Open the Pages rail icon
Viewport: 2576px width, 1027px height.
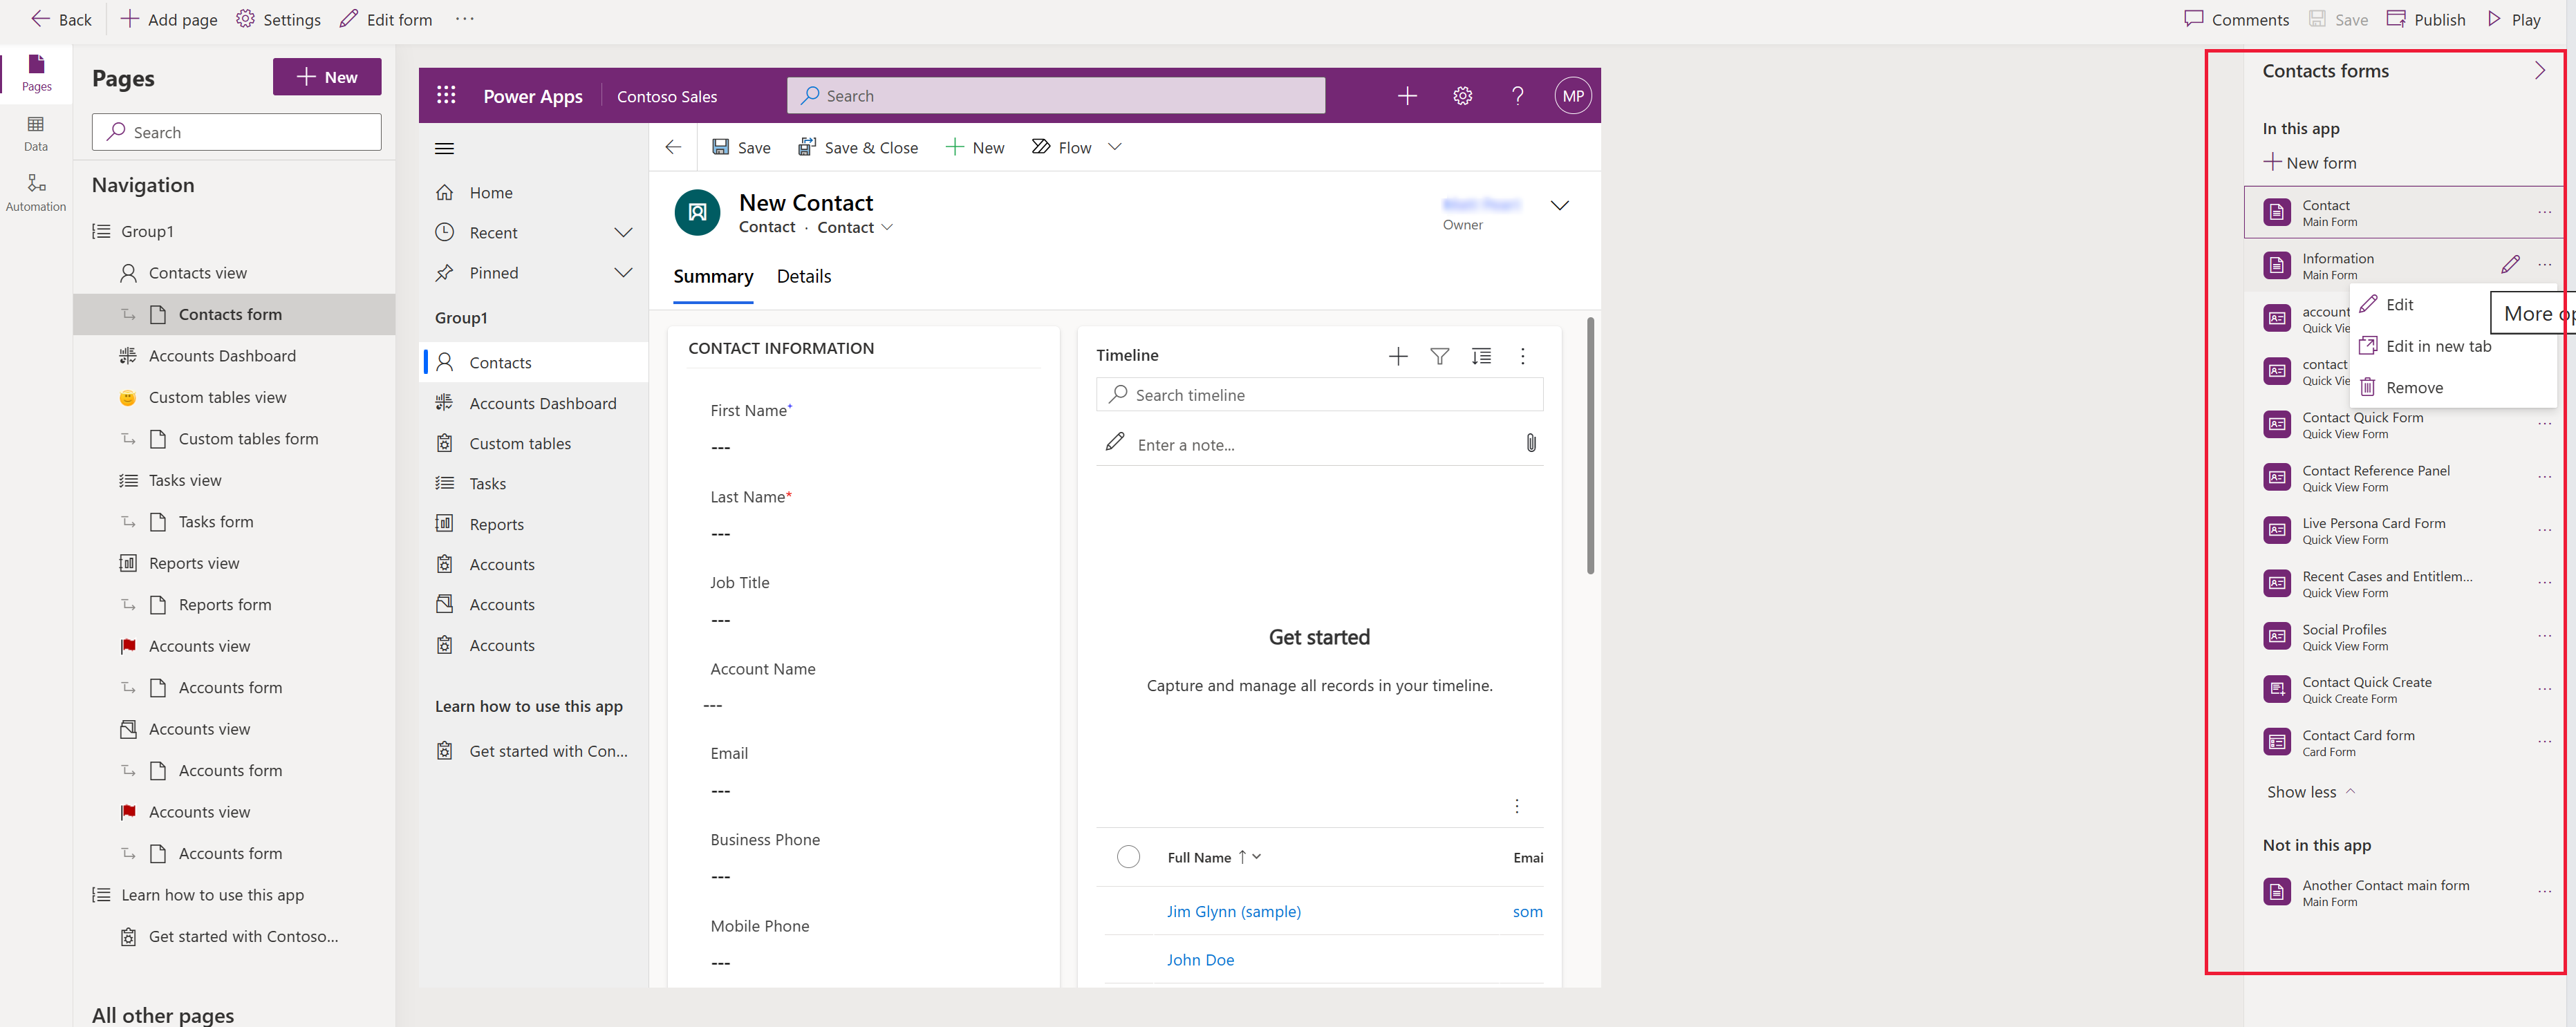click(36, 72)
